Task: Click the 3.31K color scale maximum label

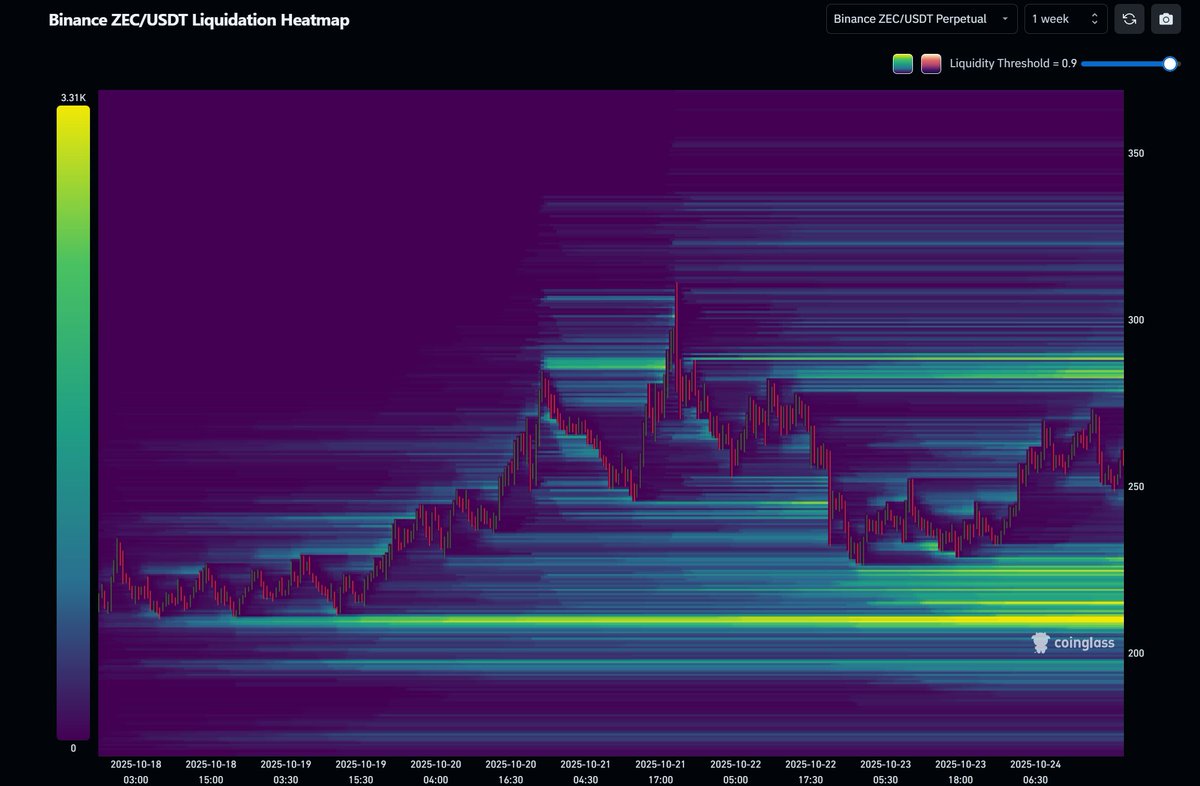Action: pyautogui.click(x=73, y=98)
